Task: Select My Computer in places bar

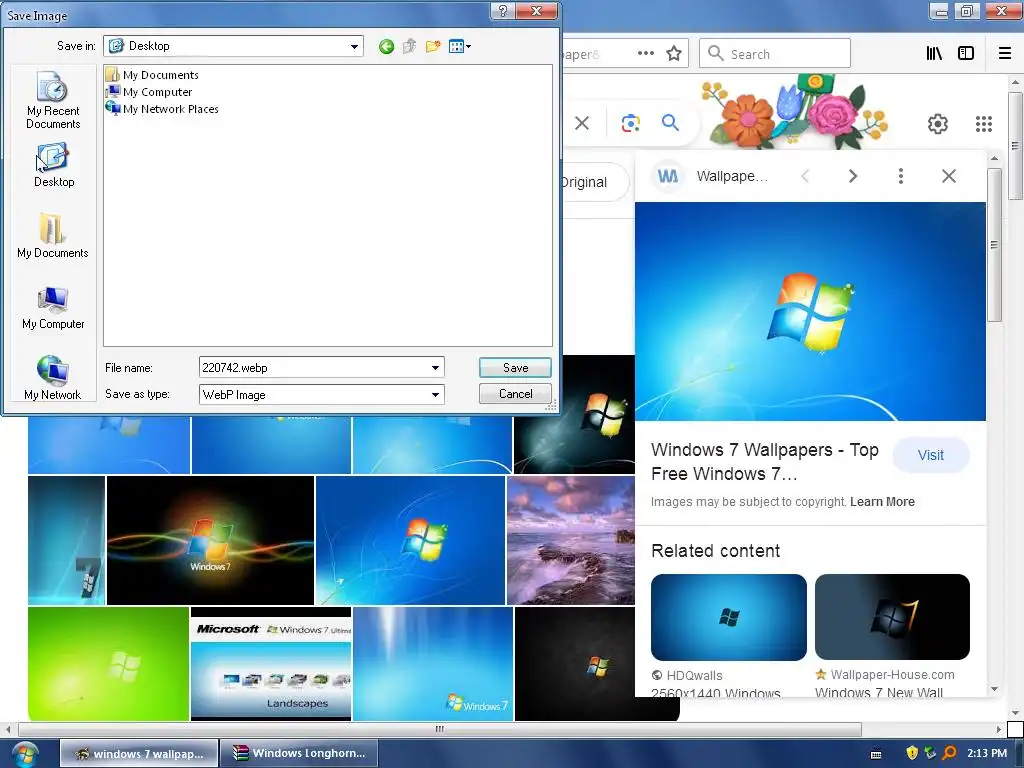Action: pos(53,308)
